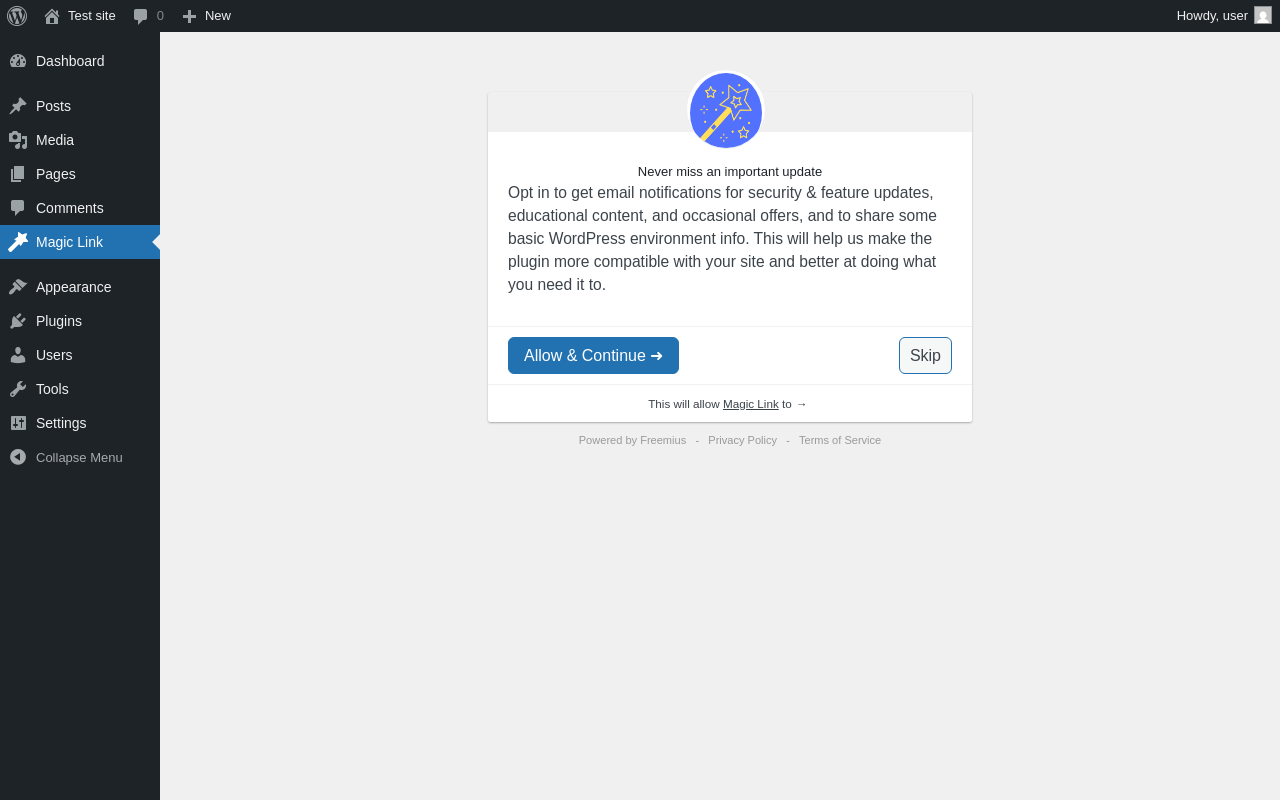
Task: Click the user avatar in admin bar
Action: click(x=1263, y=15)
